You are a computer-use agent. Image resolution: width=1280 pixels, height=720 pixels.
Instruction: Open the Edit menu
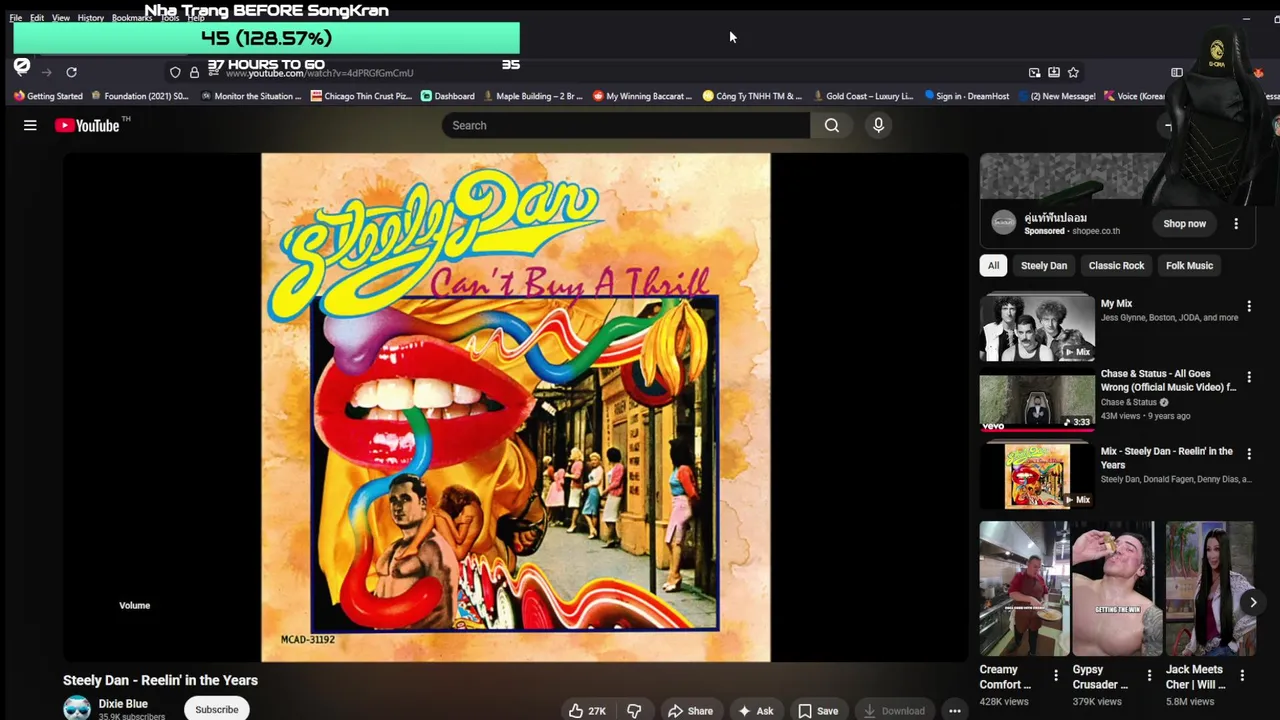coord(37,18)
